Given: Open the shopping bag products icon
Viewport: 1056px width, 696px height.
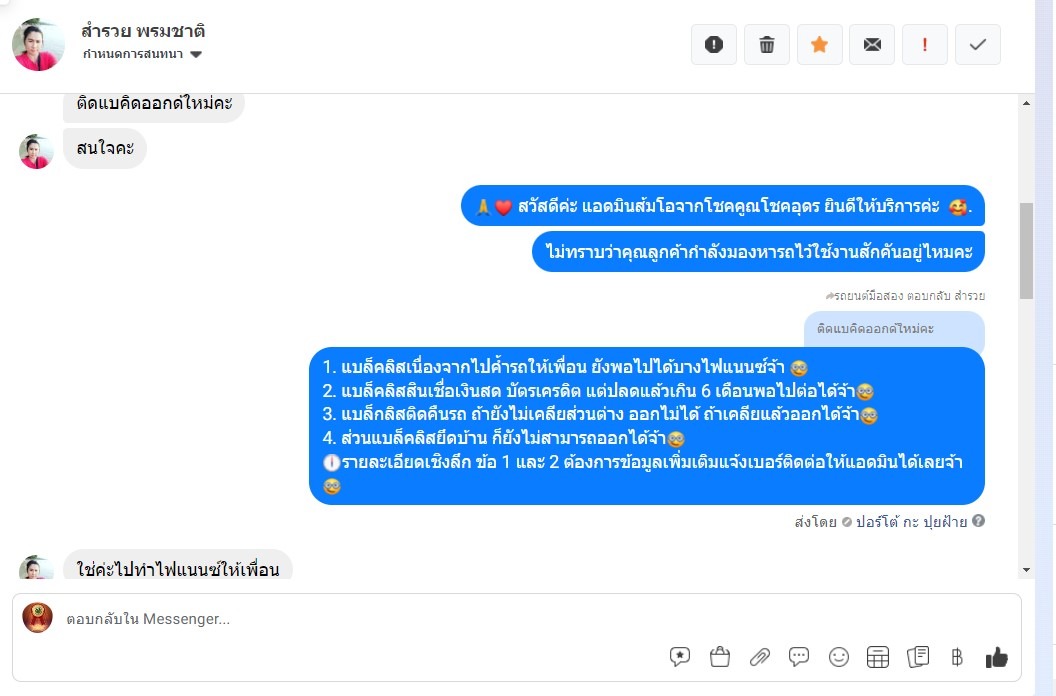Looking at the screenshot, I should tap(720, 657).
